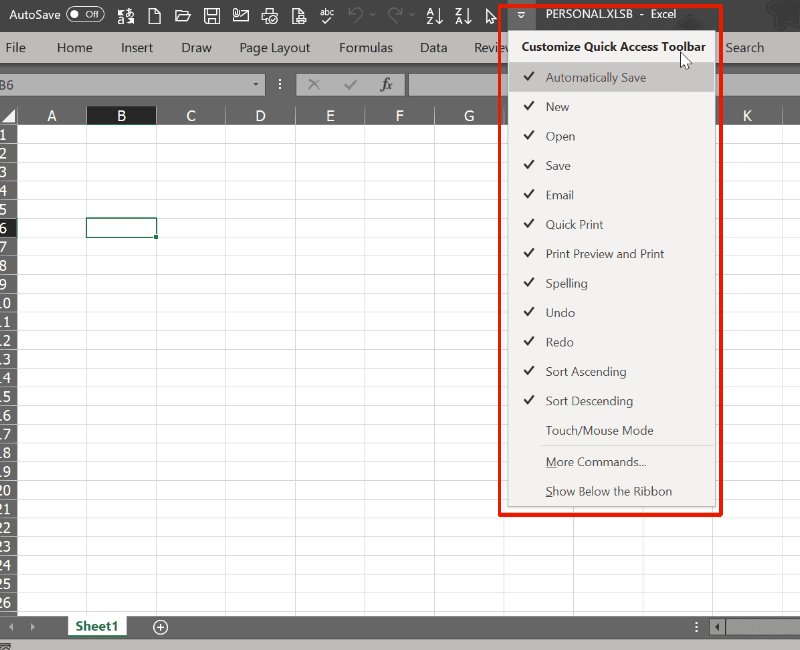Uncheck the New command in menu
Screen dimensions: 800x650
pyautogui.click(x=611, y=107)
